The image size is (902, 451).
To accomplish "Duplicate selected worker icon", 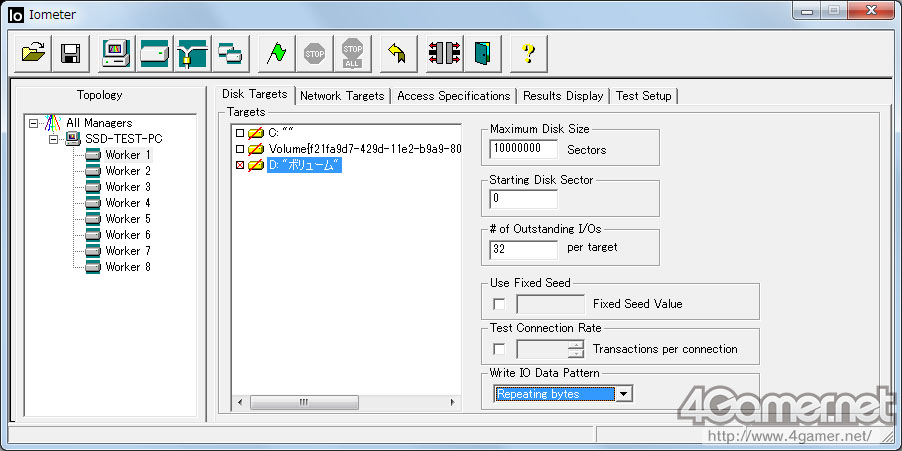I will (231, 53).
